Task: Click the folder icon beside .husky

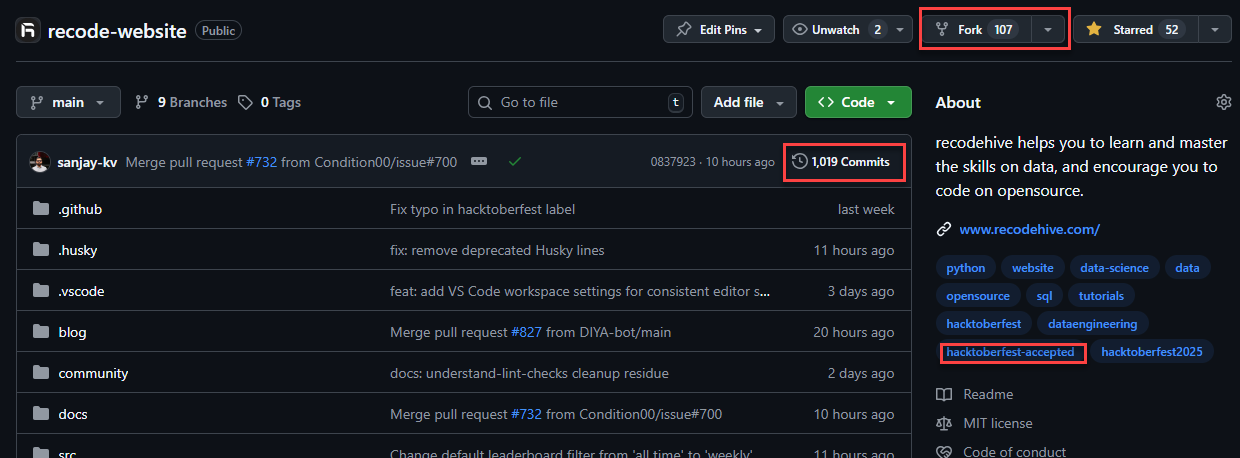Action: 41,250
